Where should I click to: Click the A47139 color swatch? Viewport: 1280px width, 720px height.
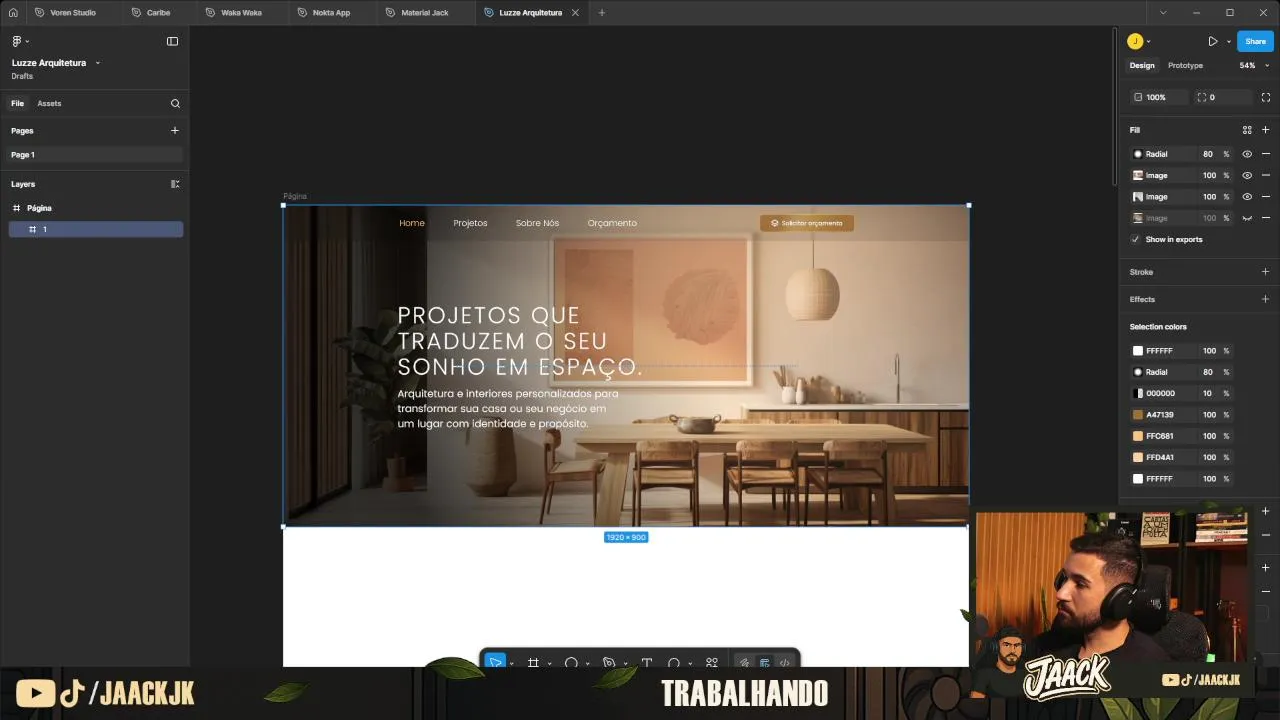[x=1138, y=415]
